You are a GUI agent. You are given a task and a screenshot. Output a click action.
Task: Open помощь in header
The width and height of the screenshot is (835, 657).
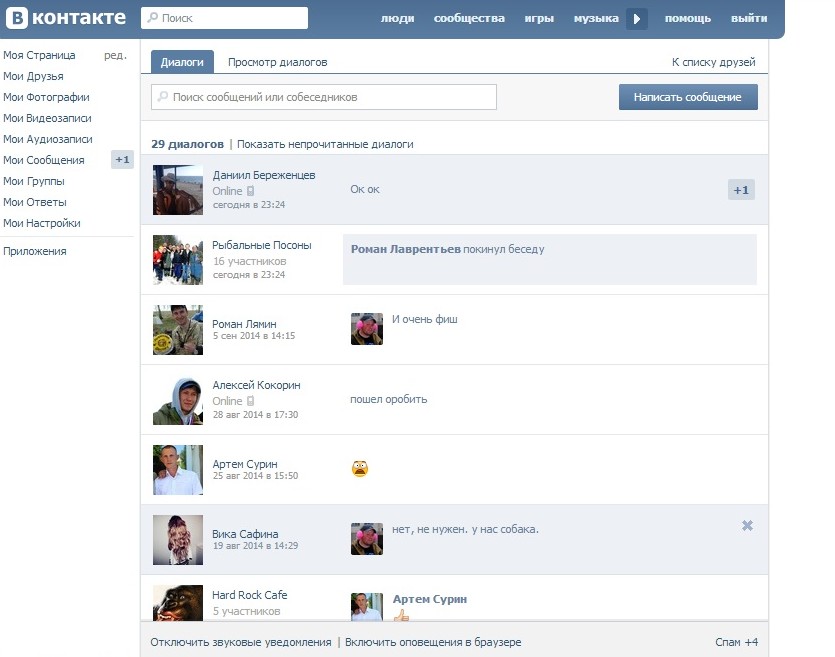687,18
